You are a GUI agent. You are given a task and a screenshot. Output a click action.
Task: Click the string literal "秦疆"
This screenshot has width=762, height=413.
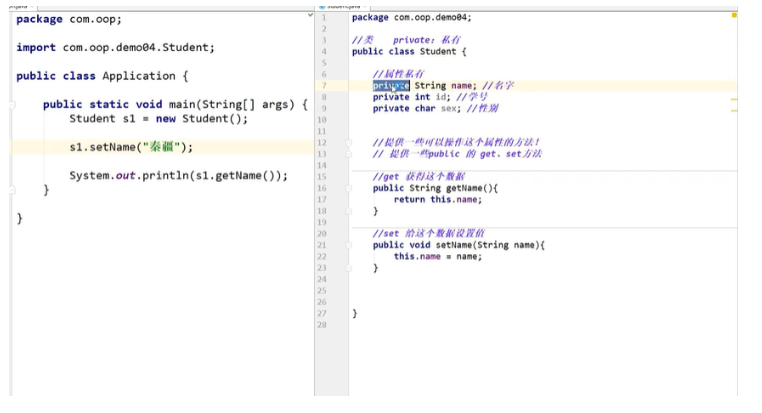(x=161, y=147)
